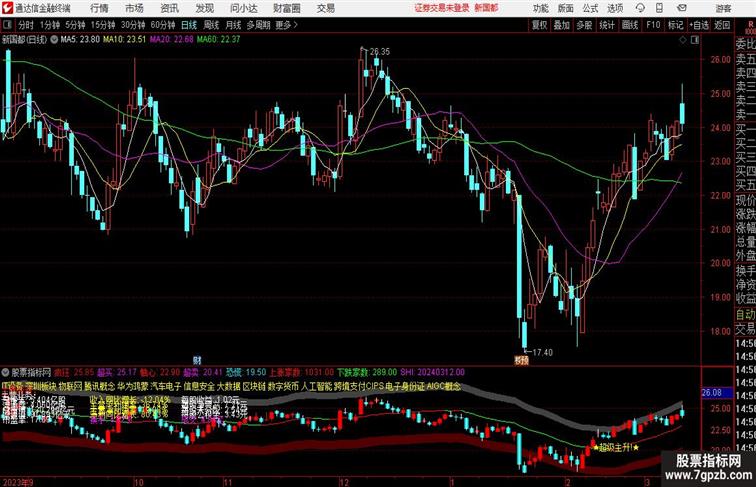Open the 股票指标网 indicator dropdown circle
This screenshot has width=756, height=487.
[5, 372]
